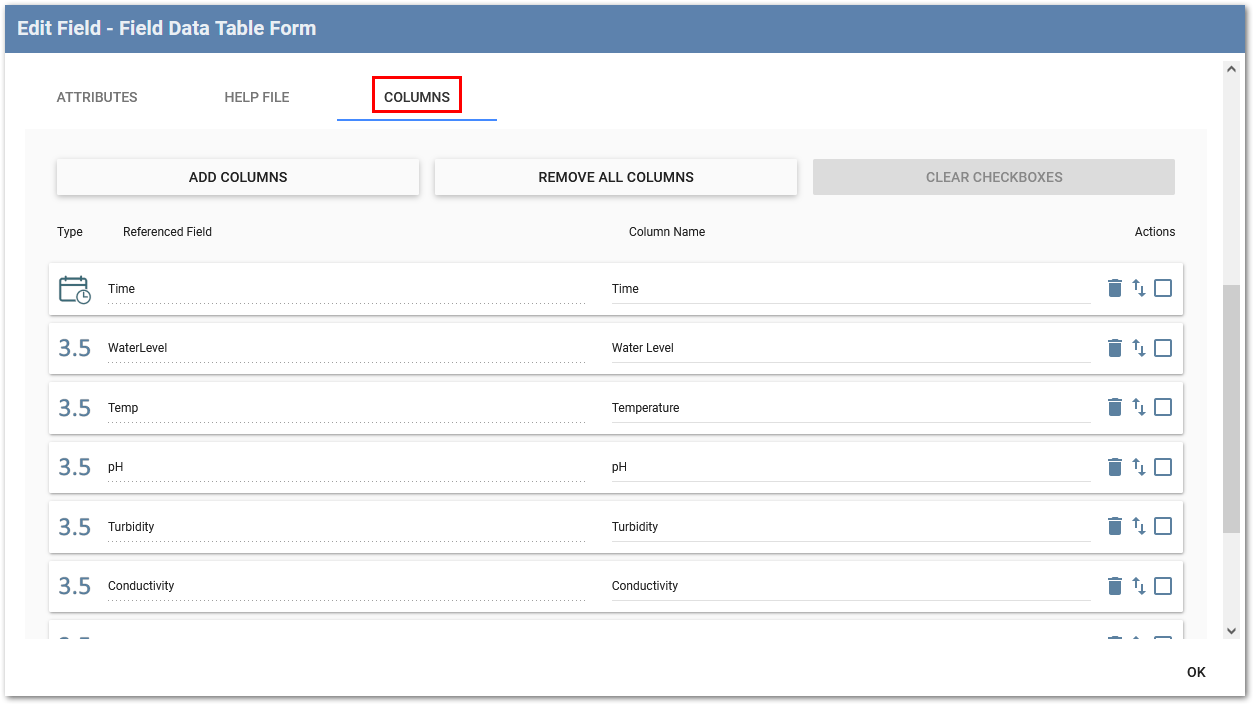Screen dimensions: 1254x705
Task: Click reorder arrows for Conductivity row
Action: tap(1139, 586)
